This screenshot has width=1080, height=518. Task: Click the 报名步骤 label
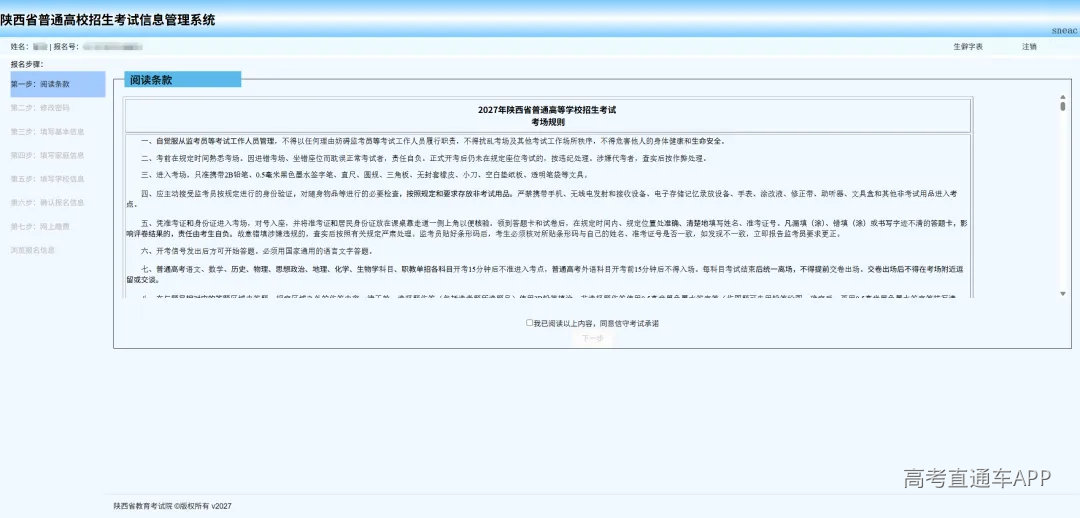tap(27, 64)
